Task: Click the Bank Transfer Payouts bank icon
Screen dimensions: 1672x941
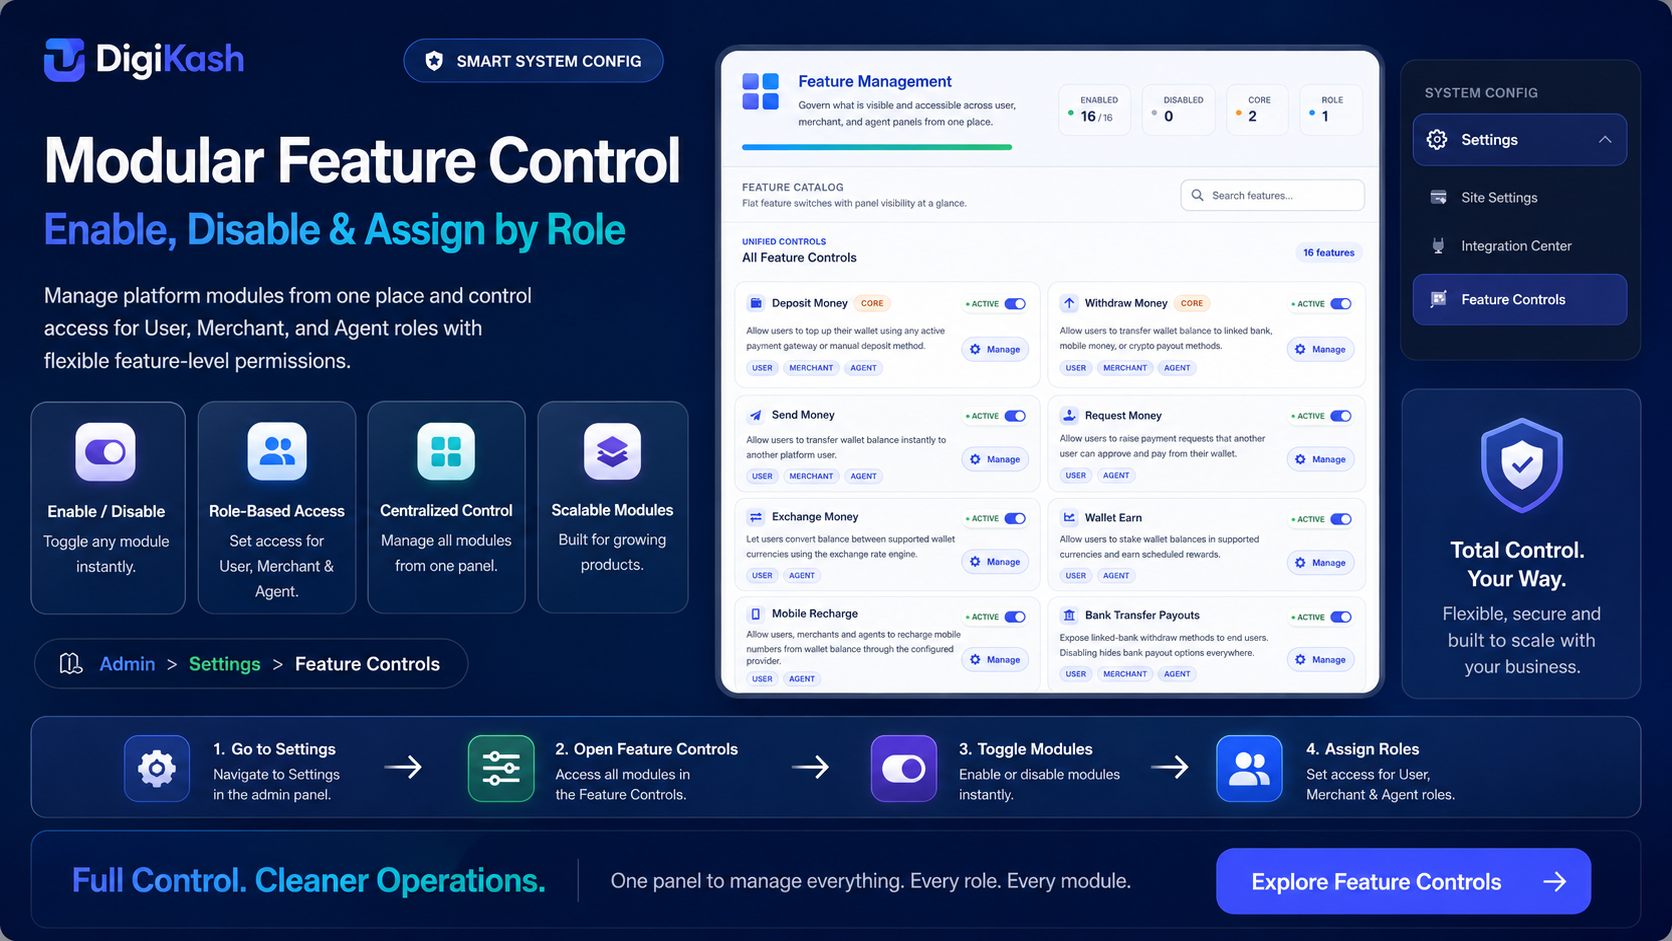Action: pos(1069,615)
